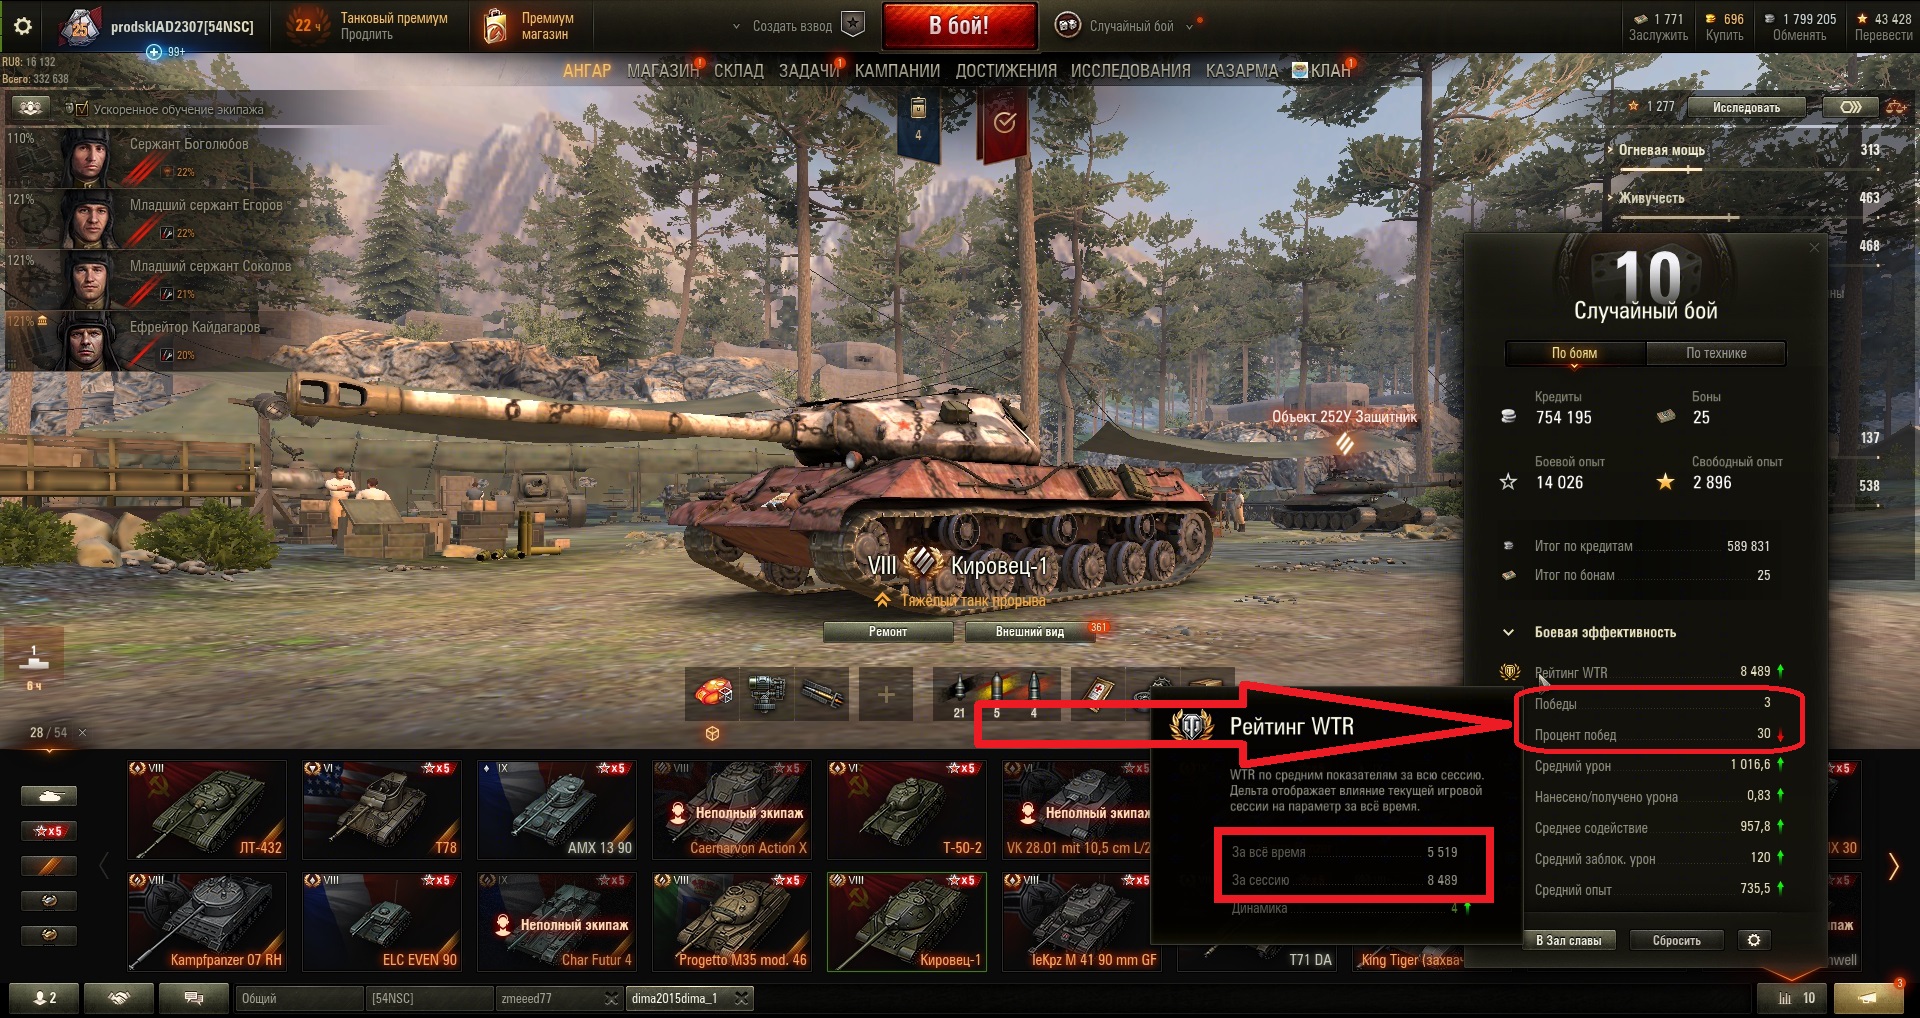Click the platoon star badge icon
The image size is (1920, 1018).
[853, 25]
